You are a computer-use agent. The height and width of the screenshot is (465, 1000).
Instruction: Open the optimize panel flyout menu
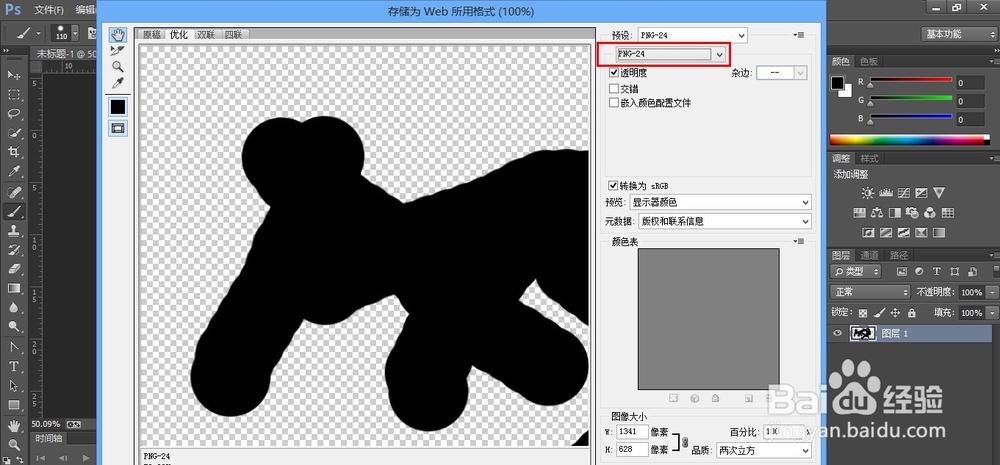(x=798, y=34)
